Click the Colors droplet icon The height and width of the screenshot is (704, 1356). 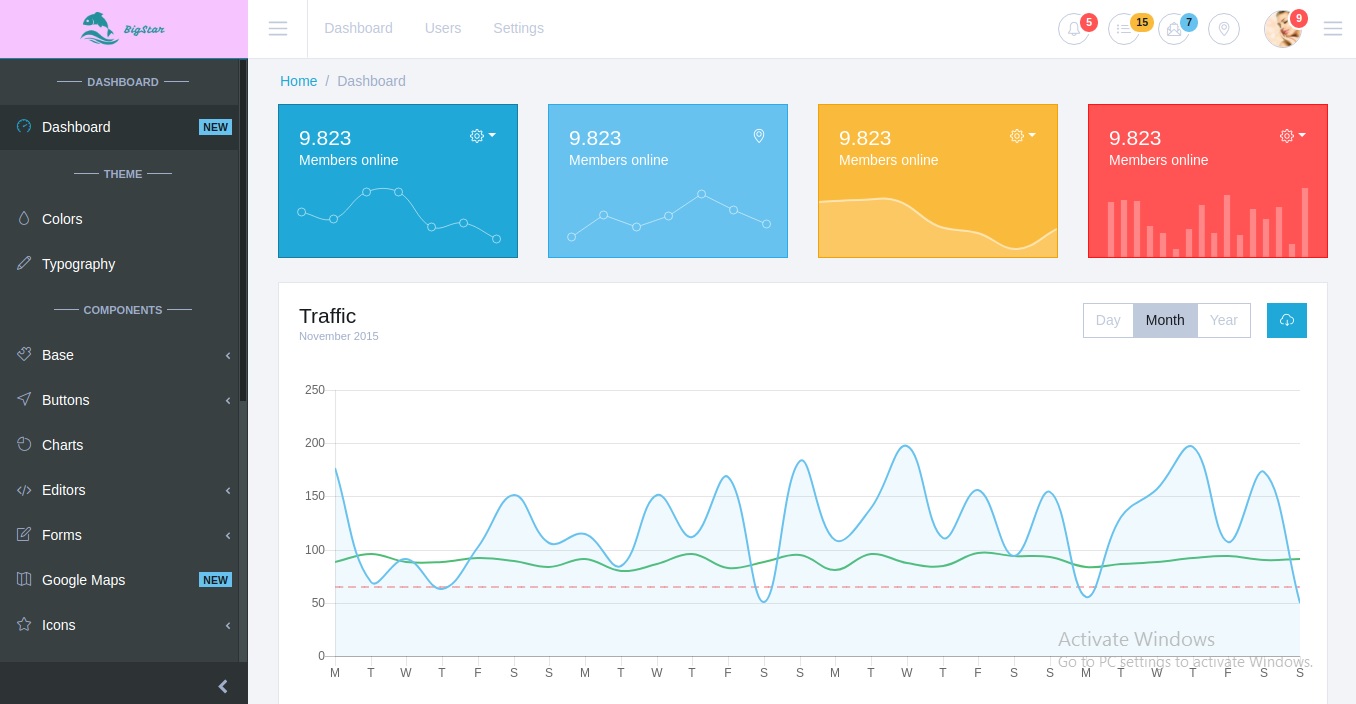[25, 219]
